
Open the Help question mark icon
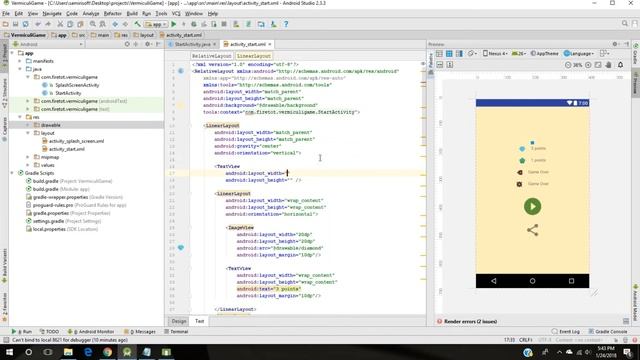[286, 24]
